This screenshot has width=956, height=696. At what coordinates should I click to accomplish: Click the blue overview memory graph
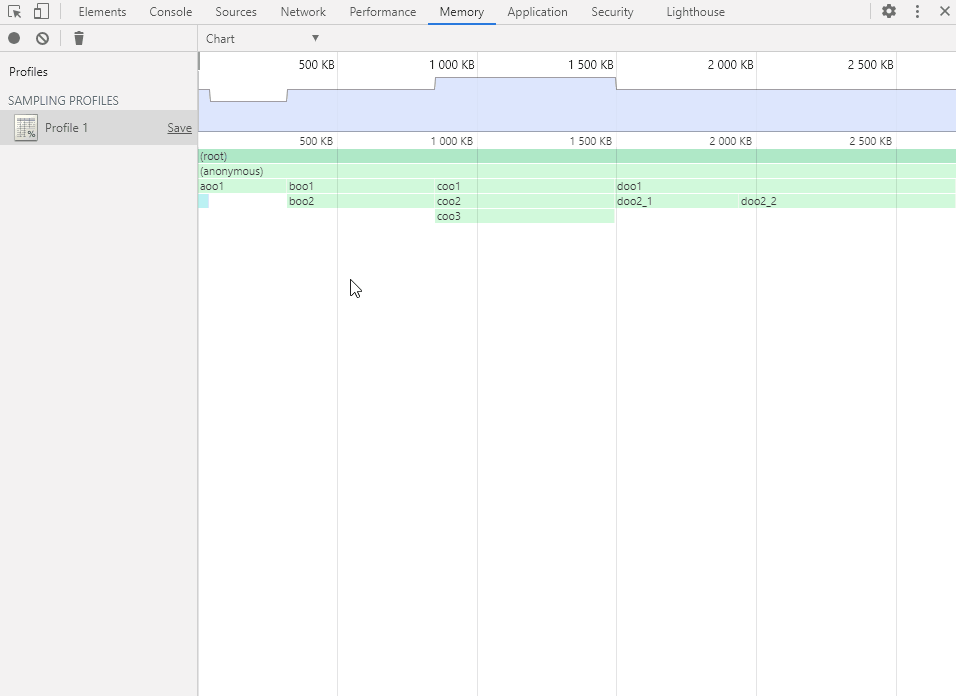pyautogui.click(x=577, y=104)
